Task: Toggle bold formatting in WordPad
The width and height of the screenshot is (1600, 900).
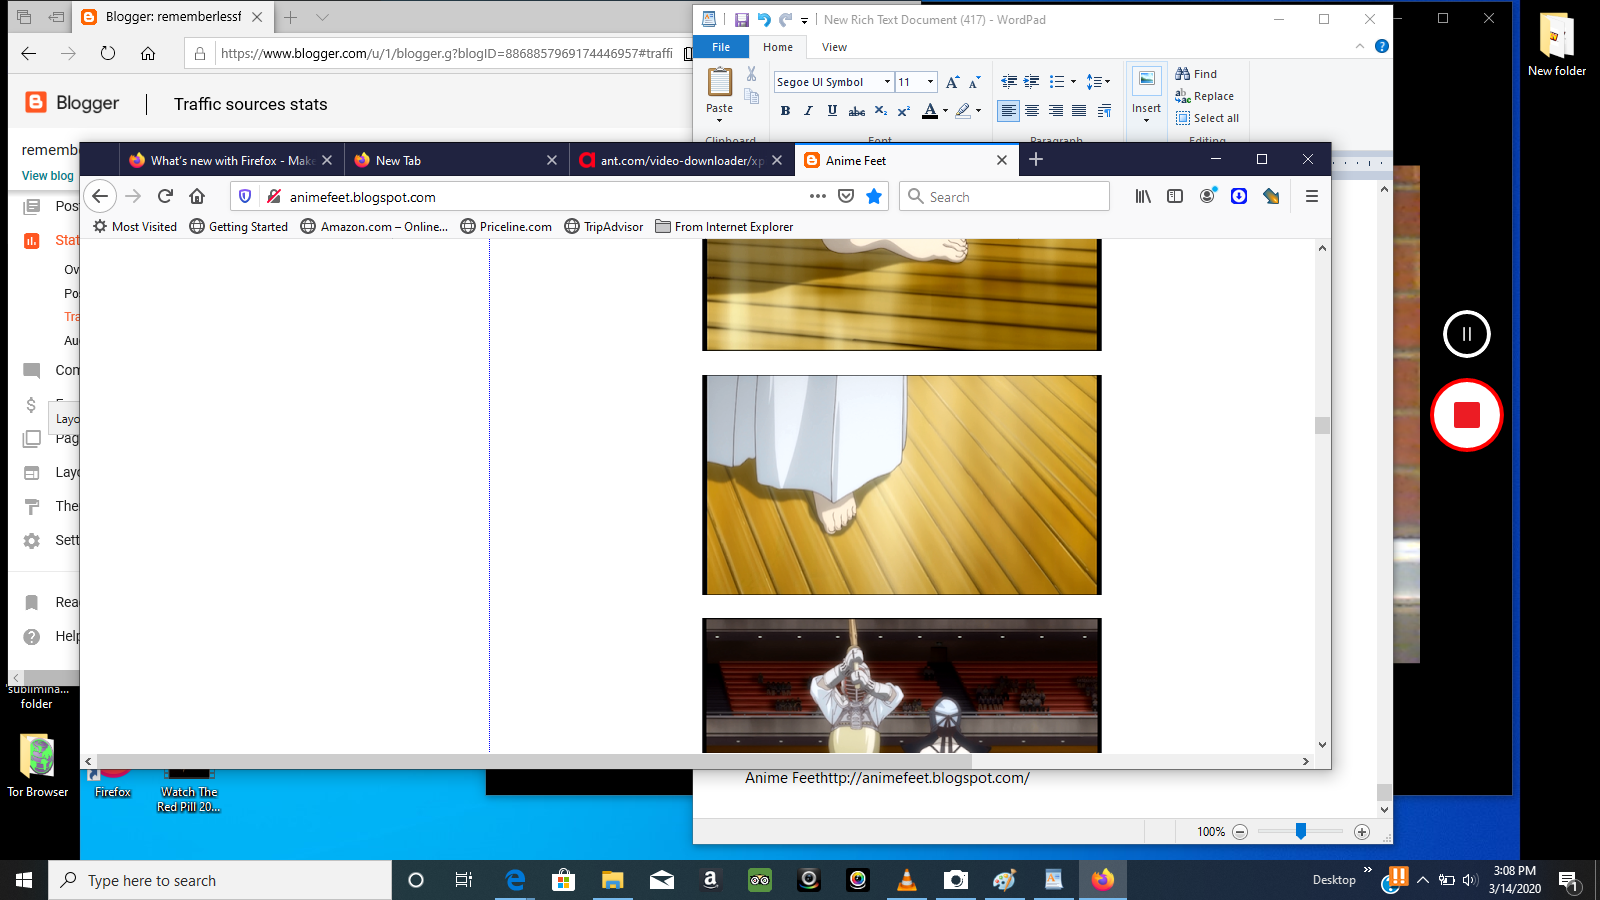Action: pos(785,111)
